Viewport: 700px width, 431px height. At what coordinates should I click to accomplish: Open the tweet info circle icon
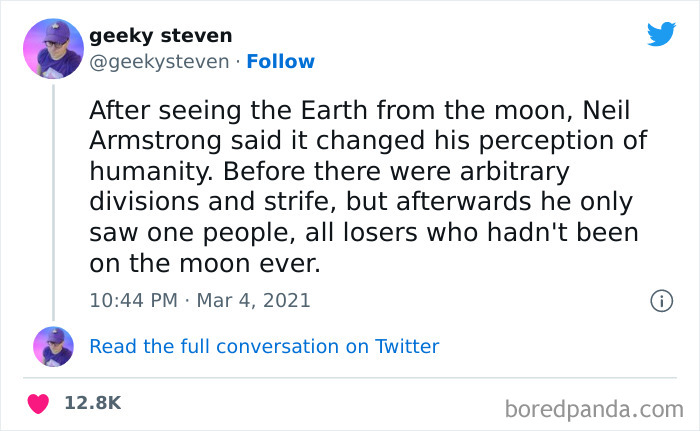click(x=660, y=300)
